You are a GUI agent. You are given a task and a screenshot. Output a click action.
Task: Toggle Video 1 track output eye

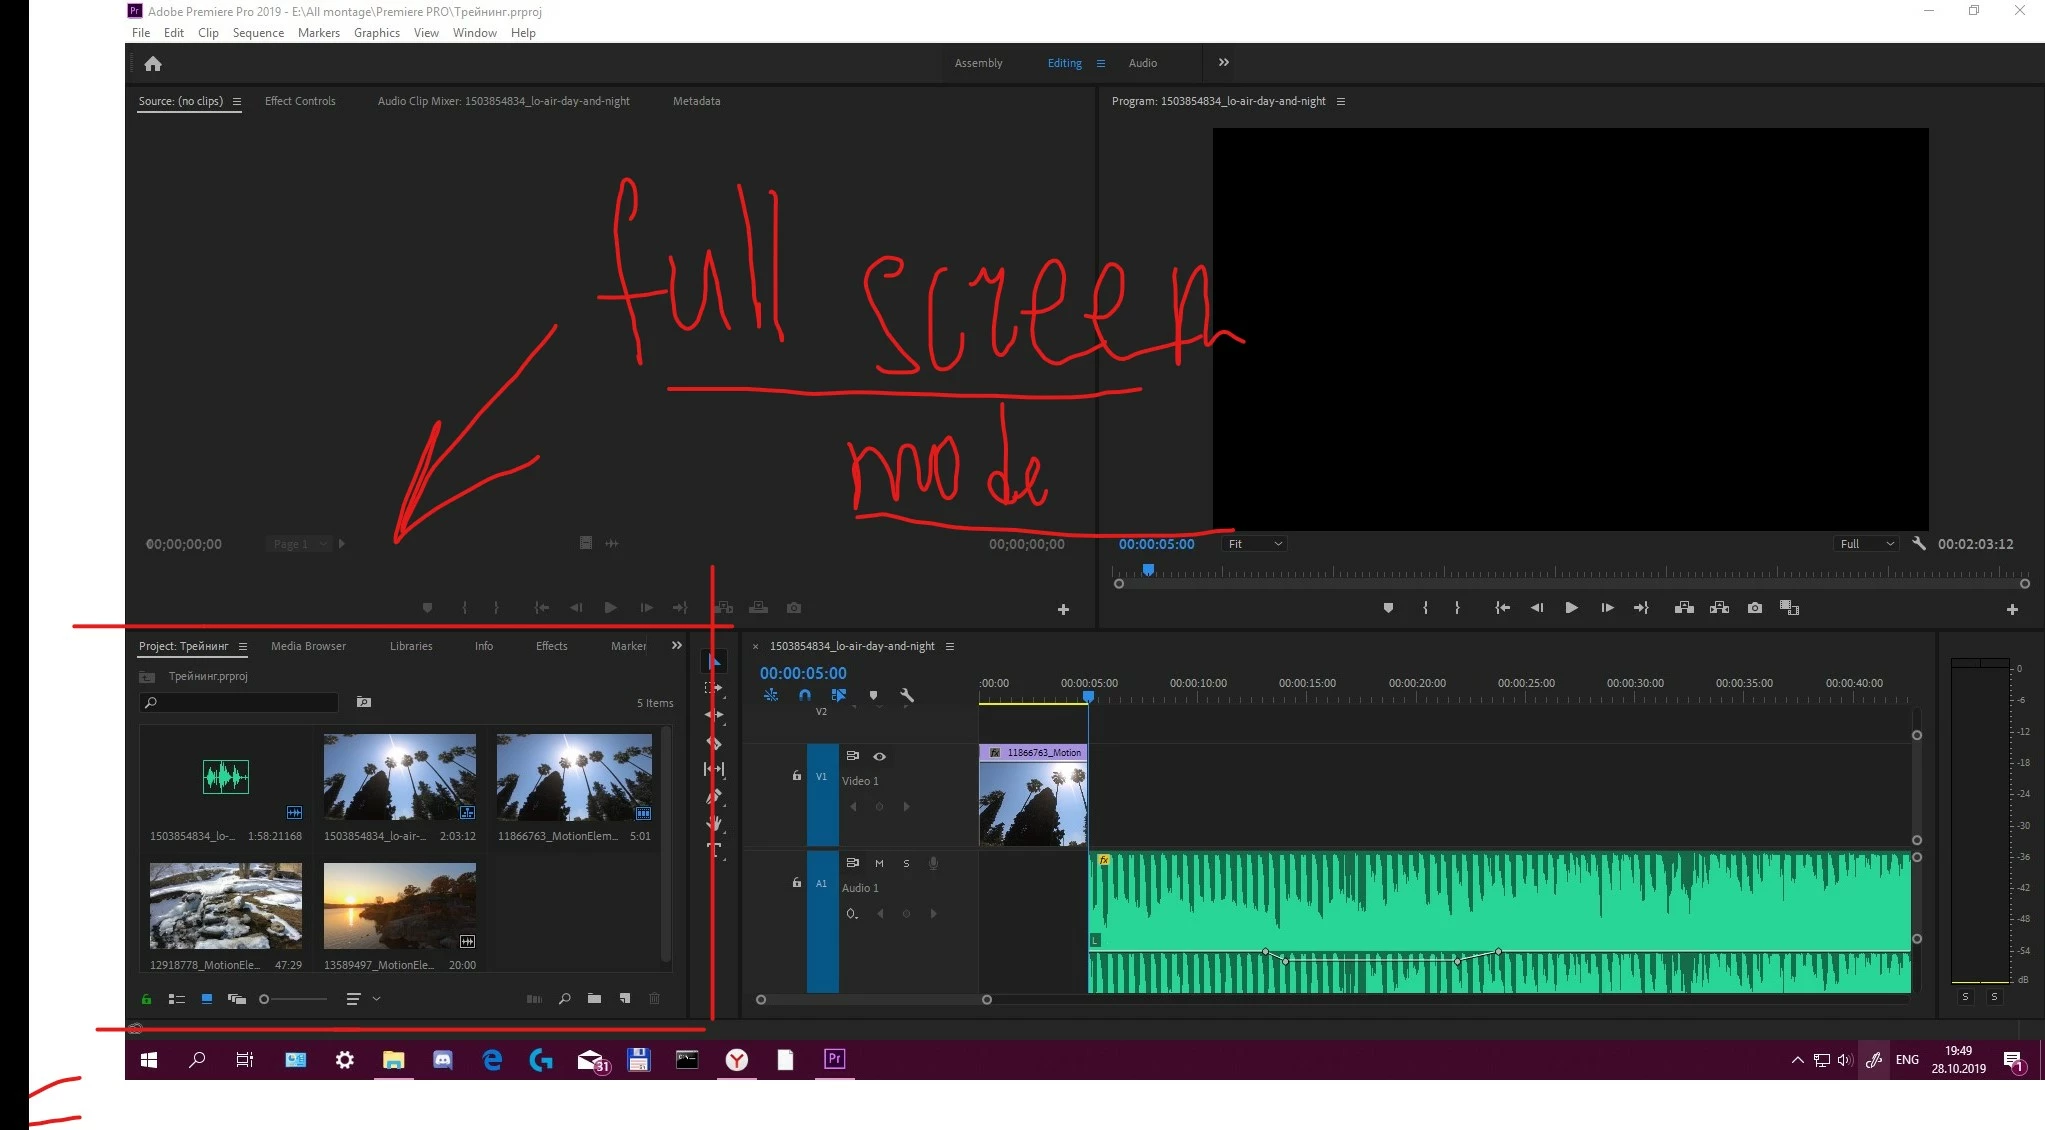coord(880,756)
